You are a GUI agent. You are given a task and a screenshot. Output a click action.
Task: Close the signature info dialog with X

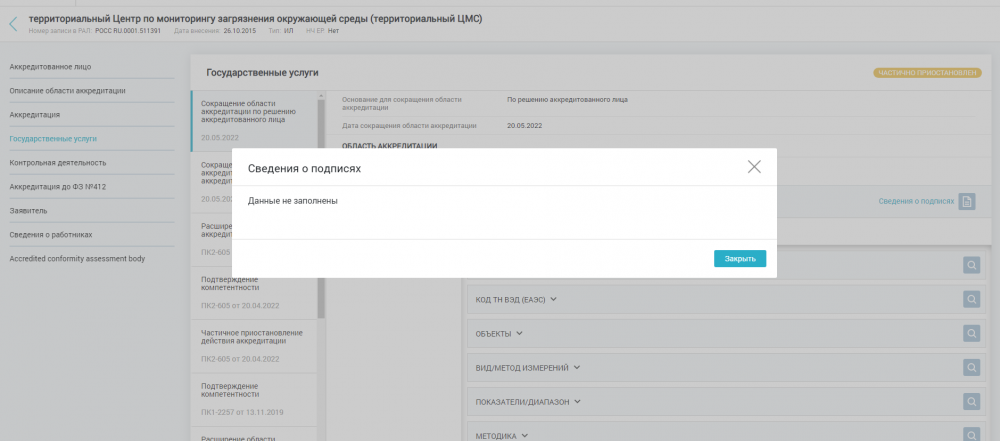(x=754, y=167)
